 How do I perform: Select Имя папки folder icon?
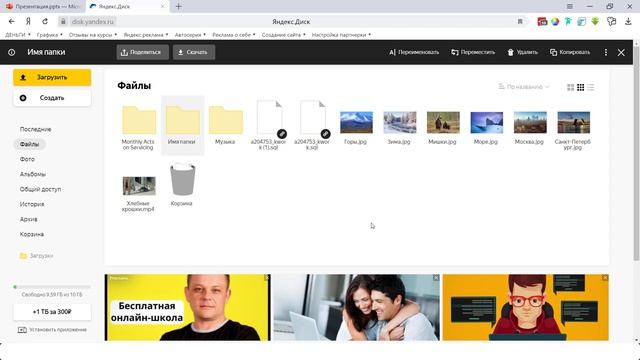182,120
